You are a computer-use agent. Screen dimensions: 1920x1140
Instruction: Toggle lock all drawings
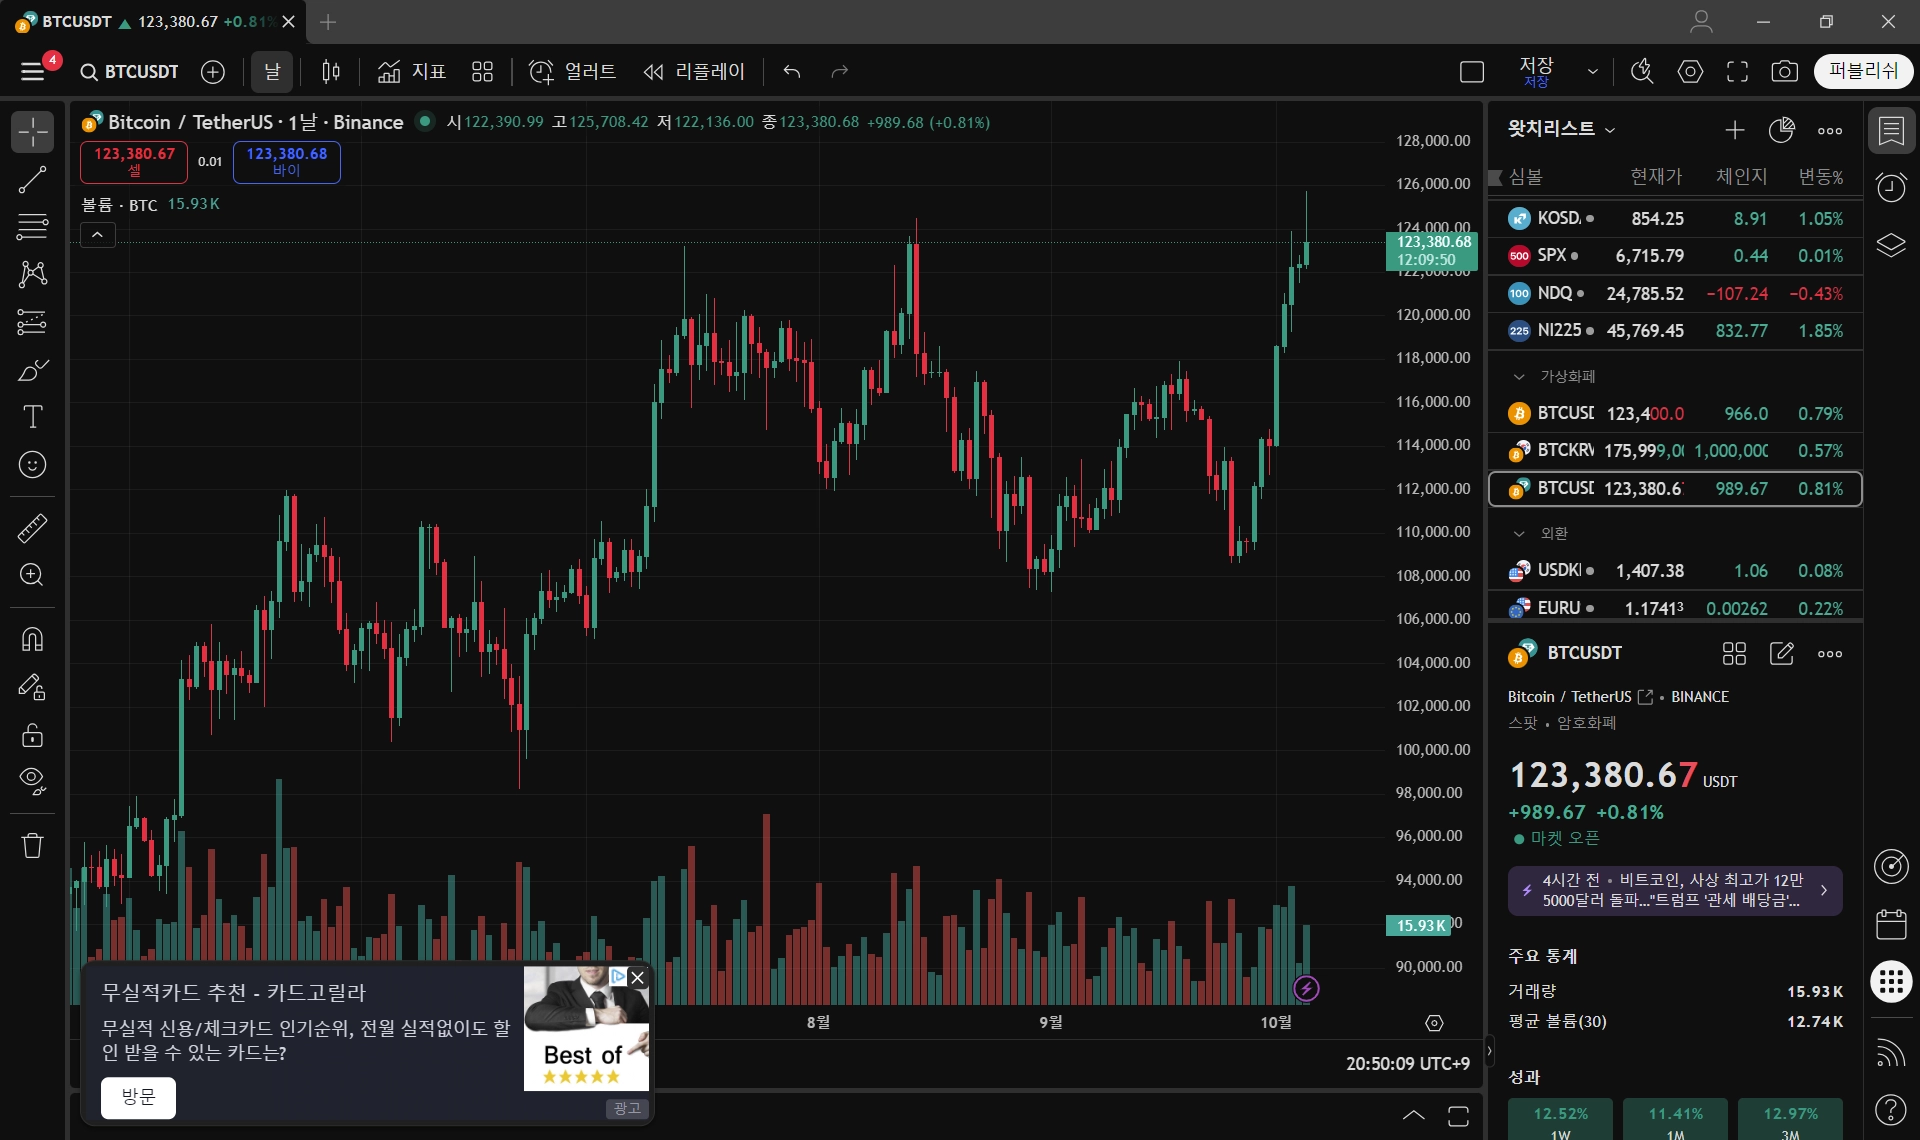[32, 735]
